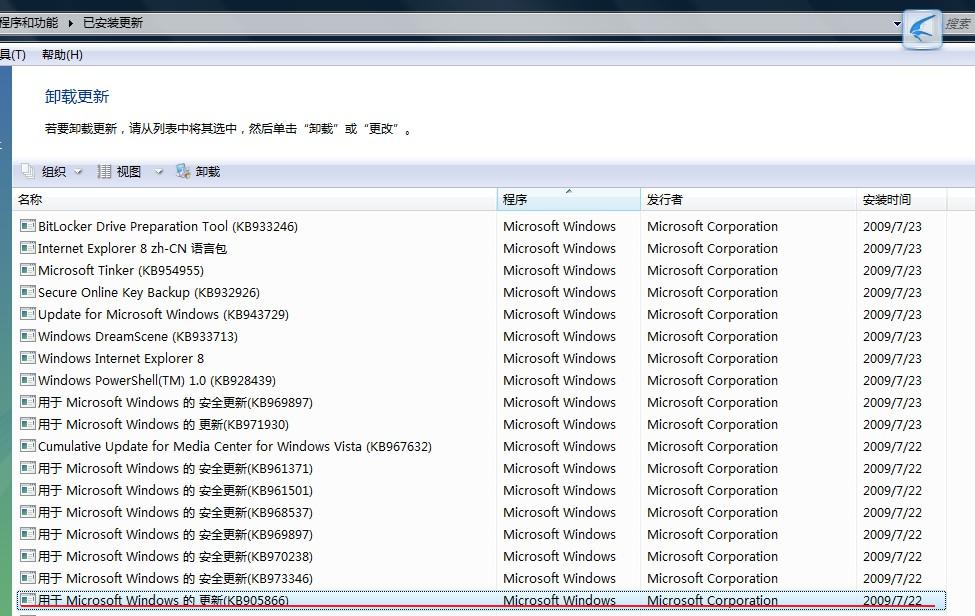Click 2009/7/22 date in KB967632 row

click(x=892, y=446)
